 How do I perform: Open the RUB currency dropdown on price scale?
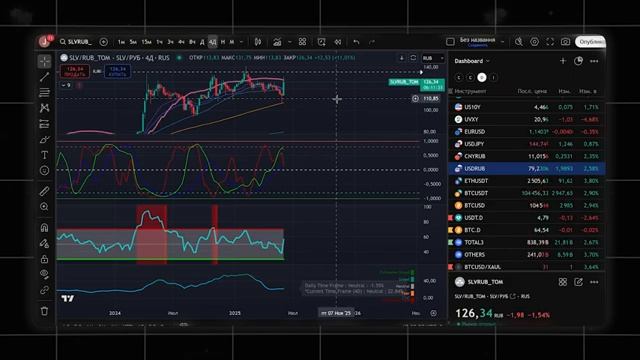point(433,58)
